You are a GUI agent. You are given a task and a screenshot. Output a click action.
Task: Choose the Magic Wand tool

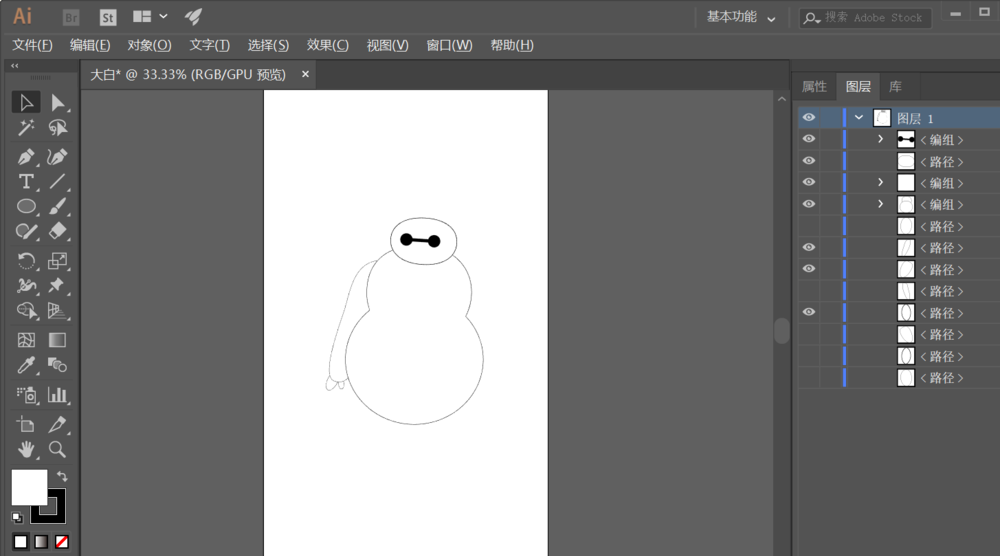coord(26,128)
